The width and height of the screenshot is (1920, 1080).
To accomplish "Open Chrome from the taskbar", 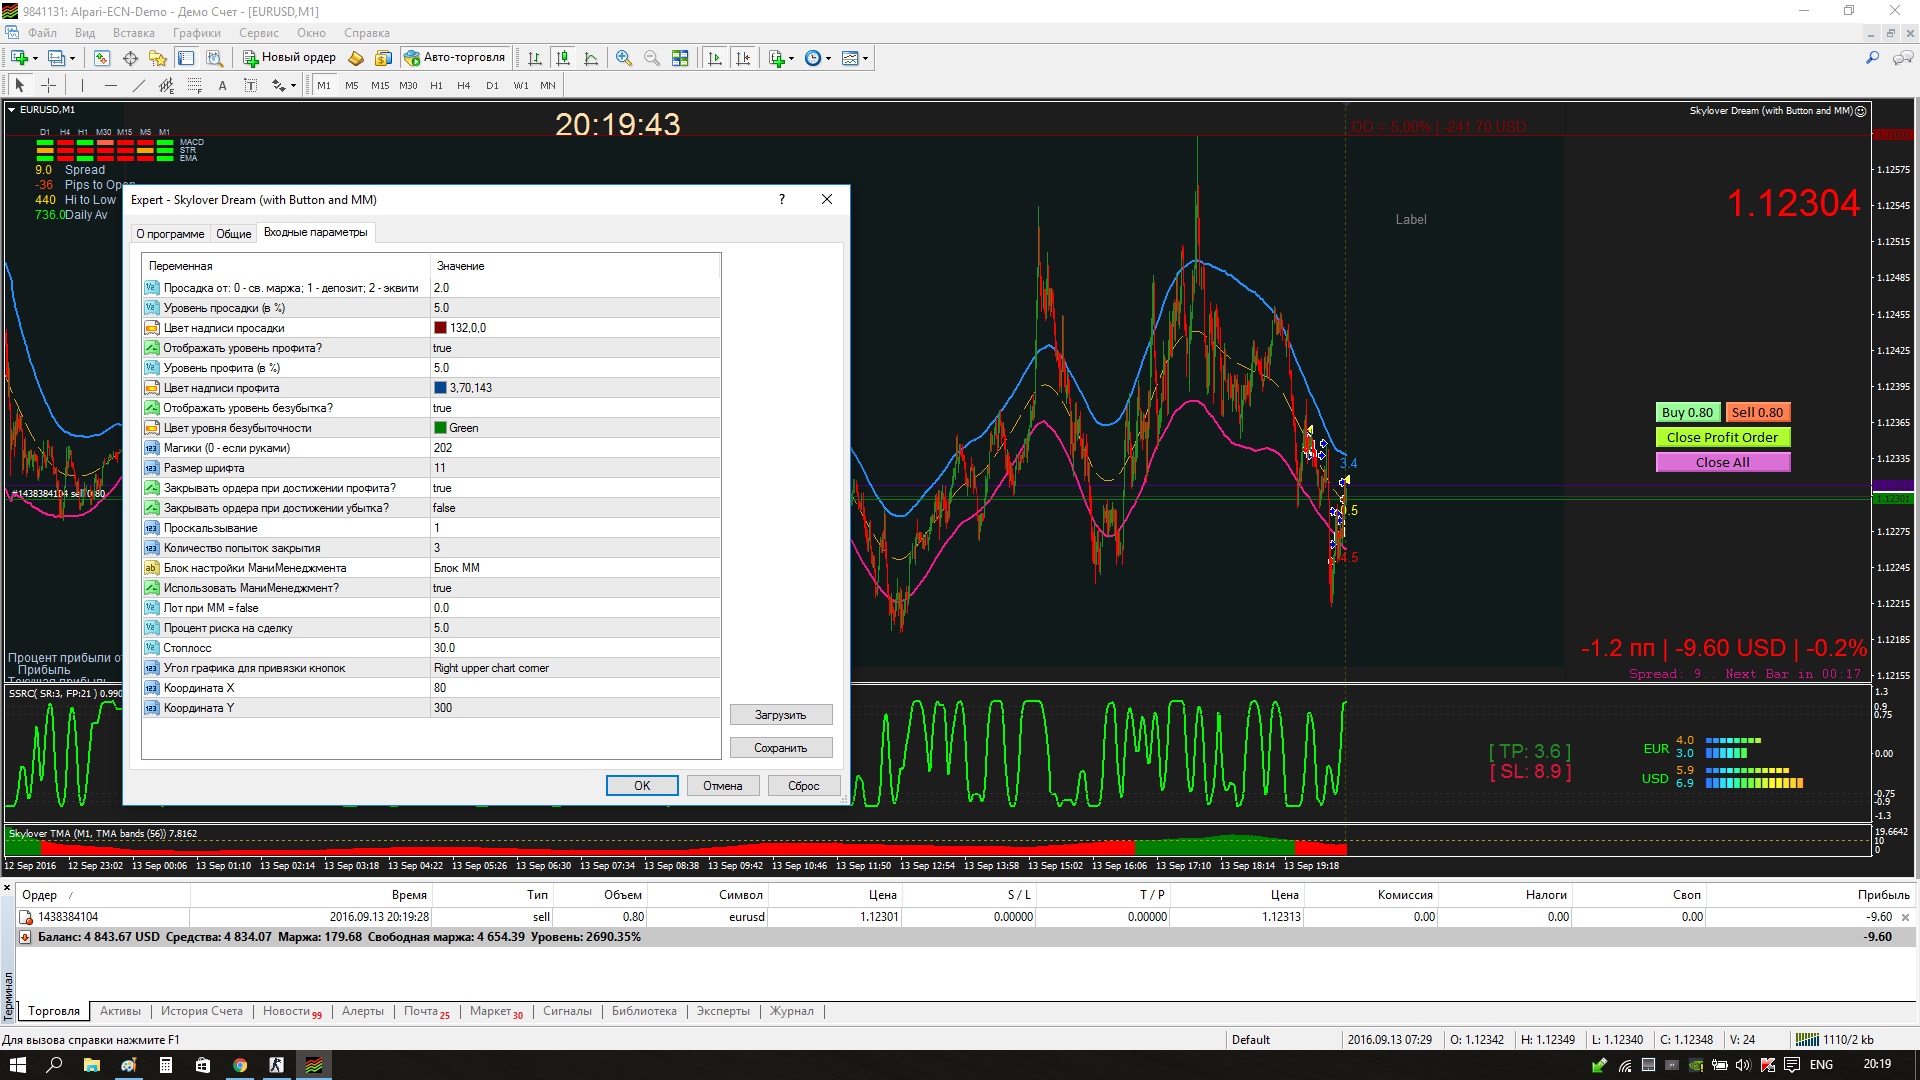I will (x=240, y=1065).
